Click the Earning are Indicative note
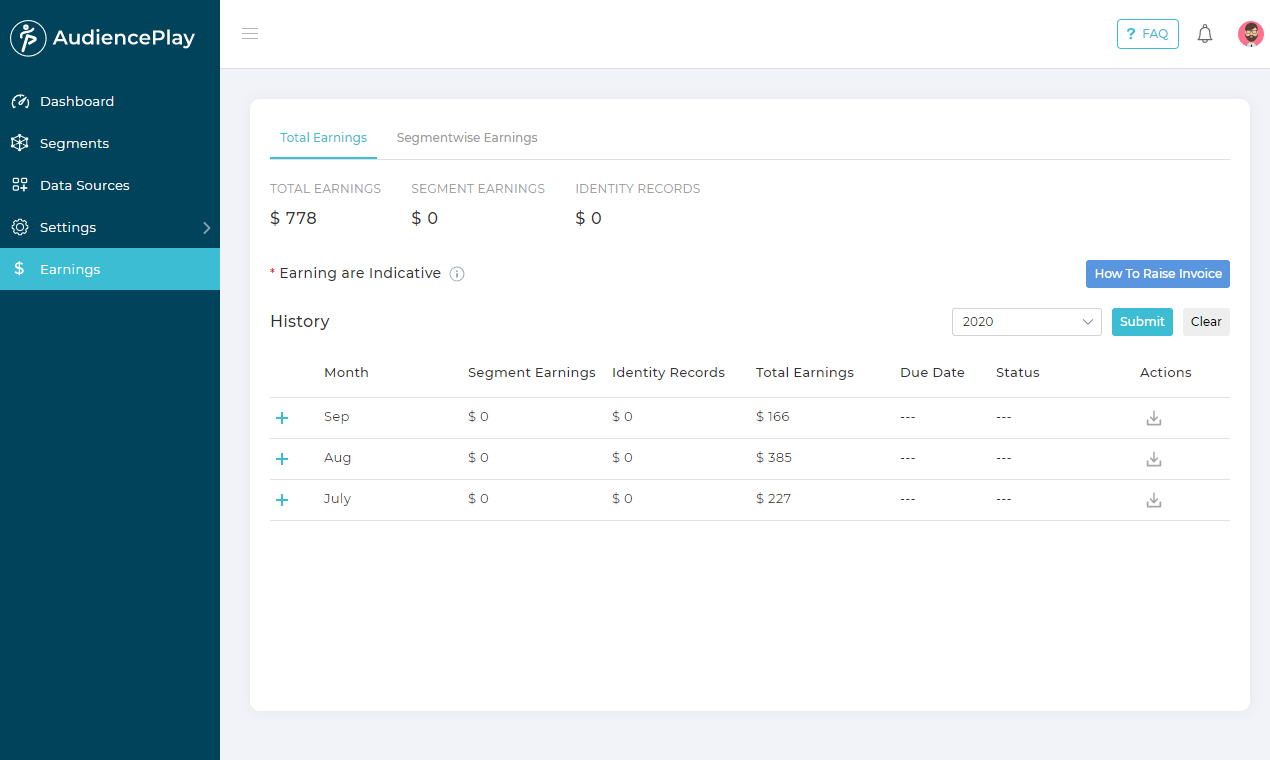The height and width of the screenshot is (760, 1270). pos(360,274)
